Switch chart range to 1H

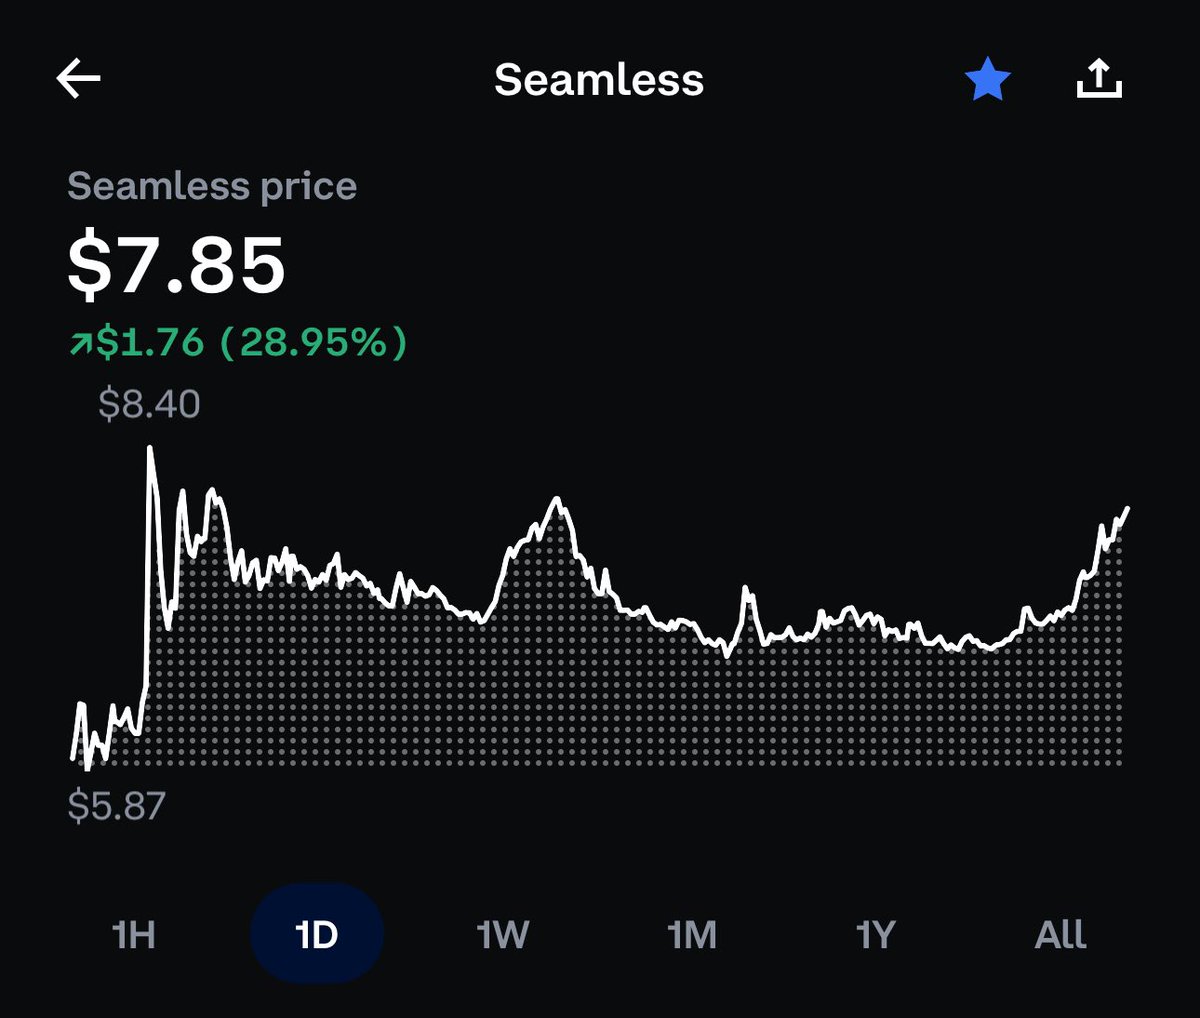click(134, 935)
